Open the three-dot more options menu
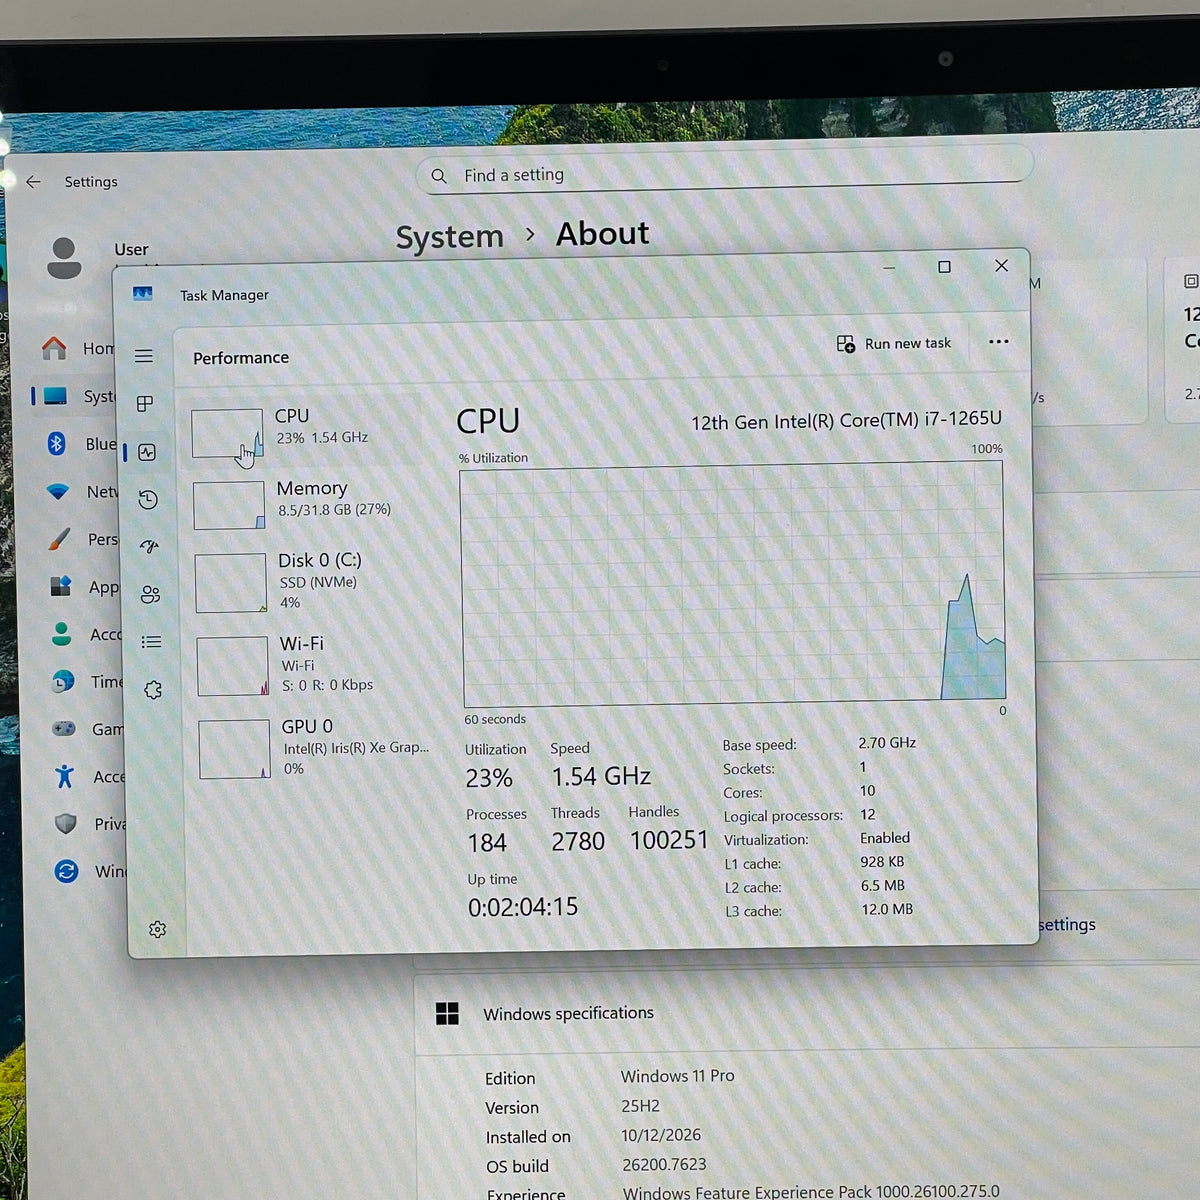This screenshot has height=1200, width=1200. 998,341
